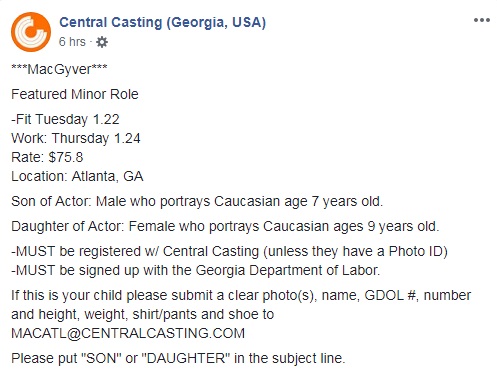The height and width of the screenshot is (376, 497).
Task: Click the Son of Actor description line
Action: (197, 202)
